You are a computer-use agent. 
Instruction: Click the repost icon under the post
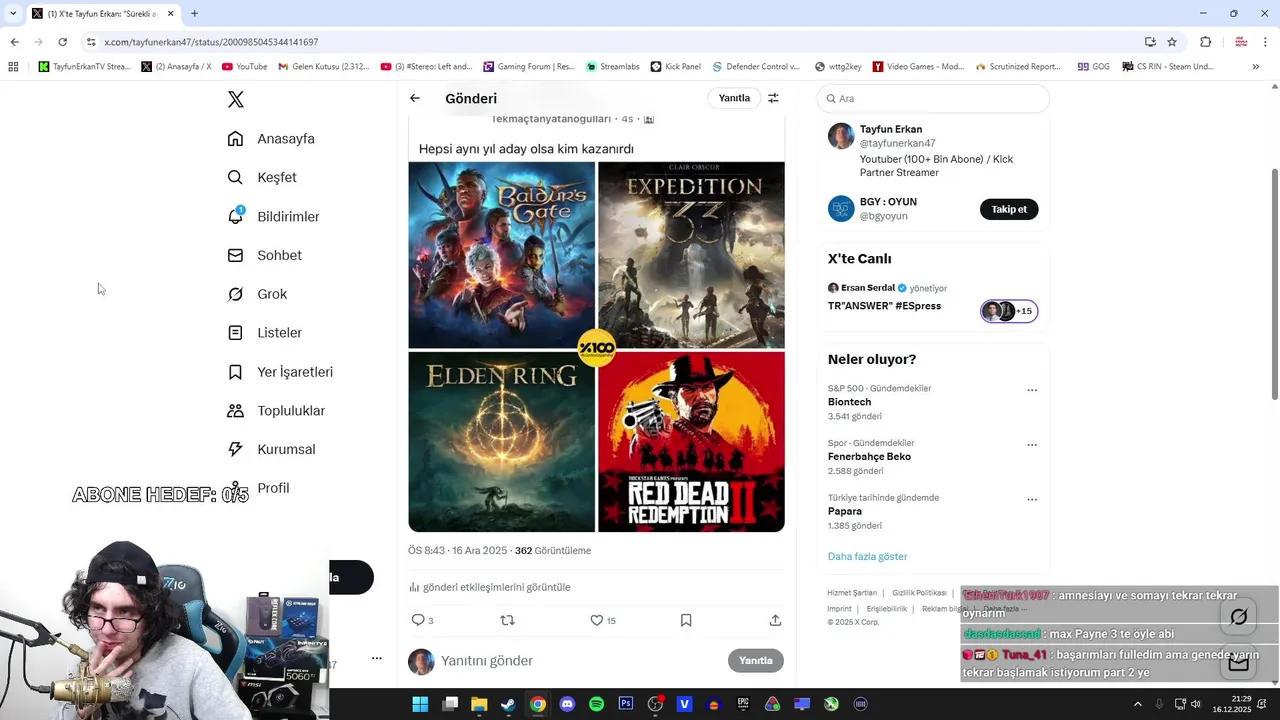pyautogui.click(x=507, y=620)
